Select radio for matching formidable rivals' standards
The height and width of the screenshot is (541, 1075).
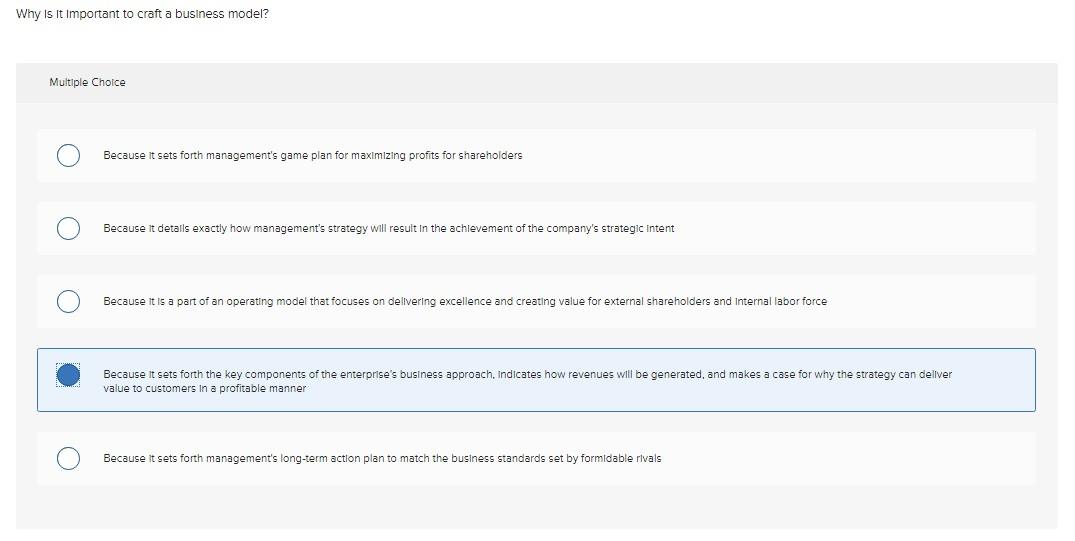click(68, 458)
